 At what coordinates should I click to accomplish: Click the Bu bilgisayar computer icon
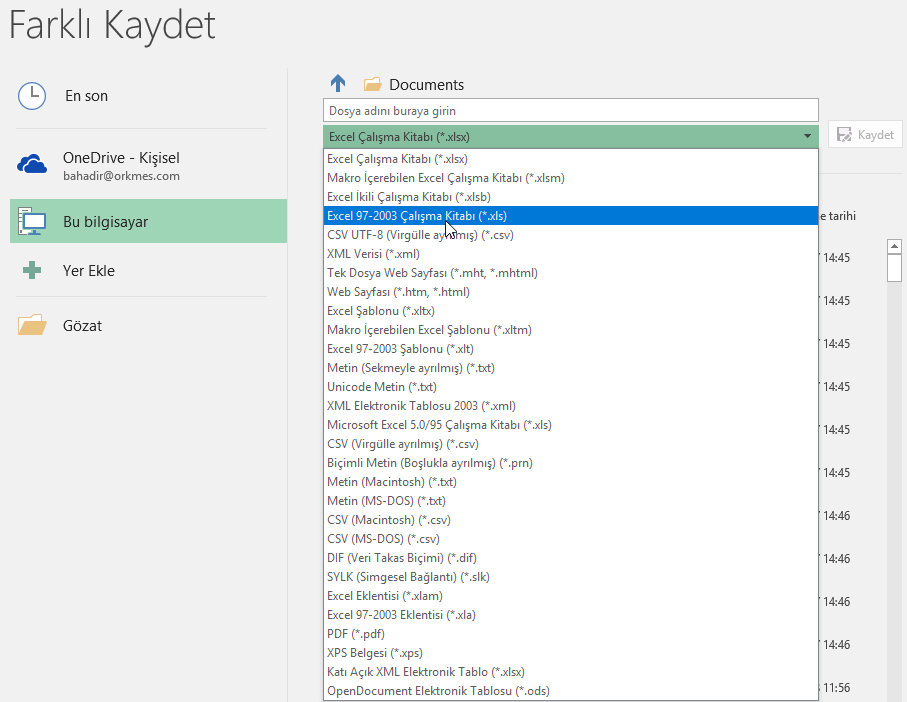[32, 221]
